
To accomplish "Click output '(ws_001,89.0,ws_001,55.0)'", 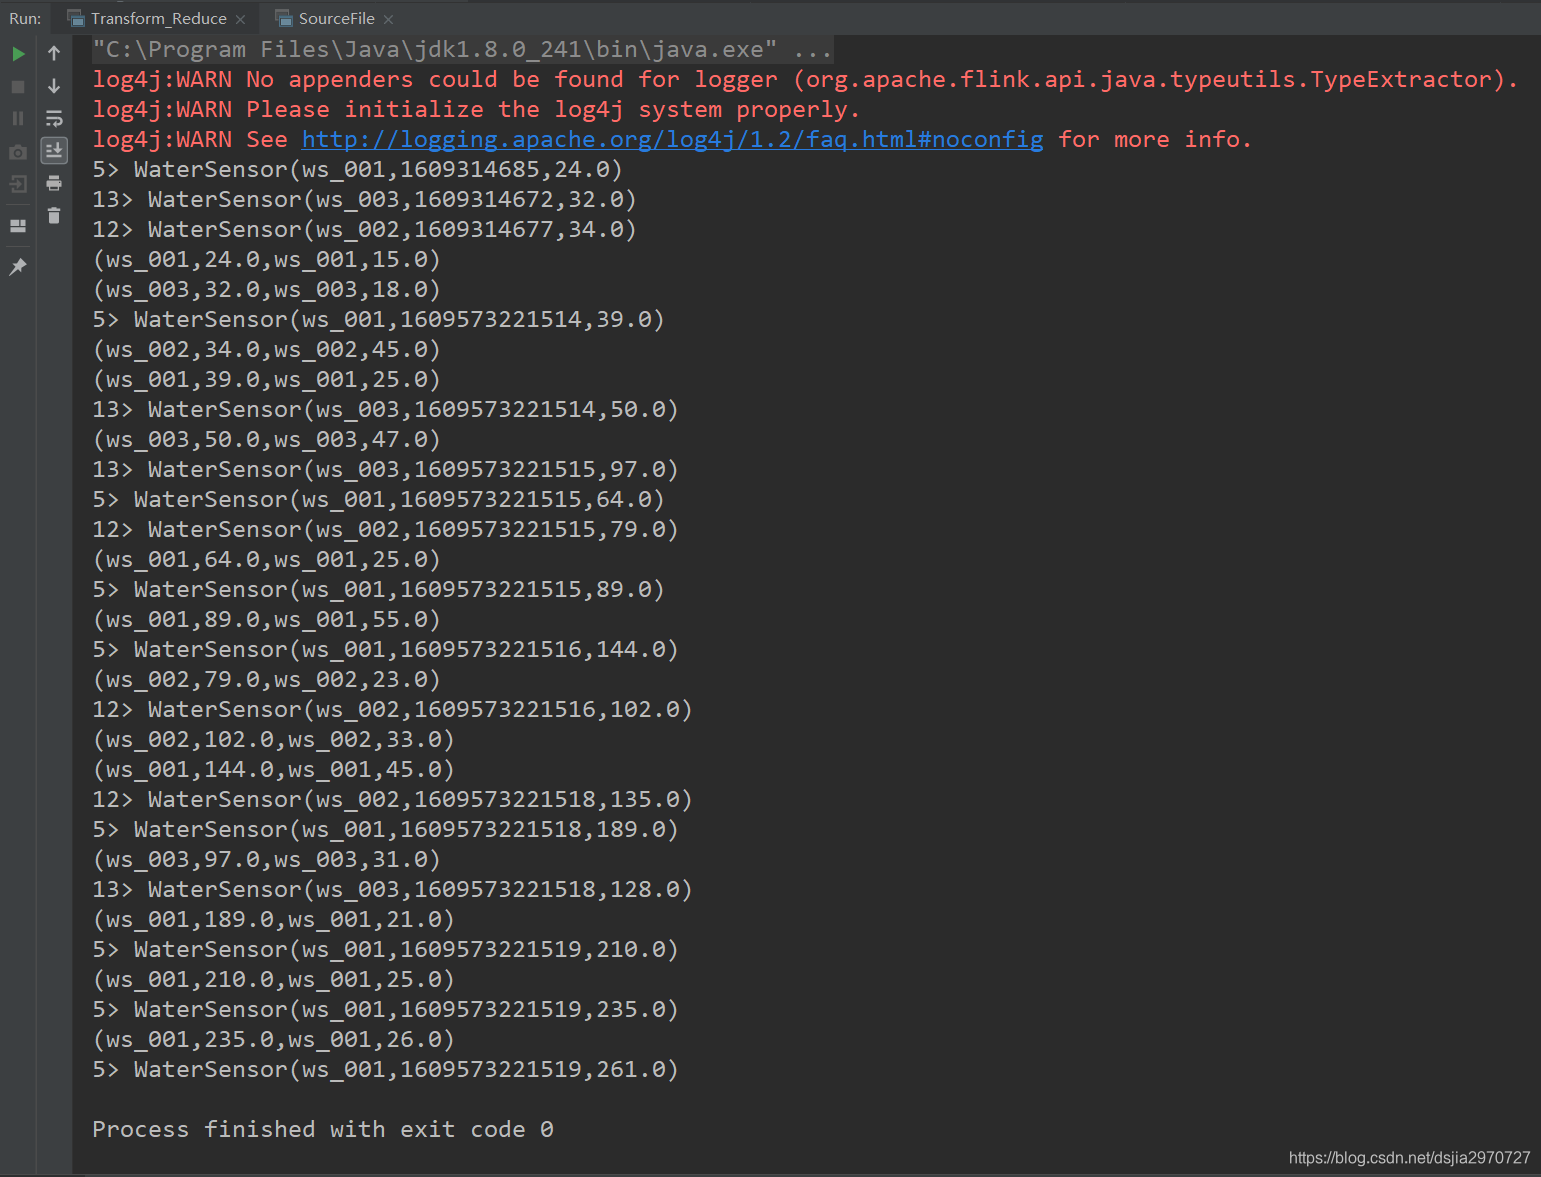I will 266,619.
